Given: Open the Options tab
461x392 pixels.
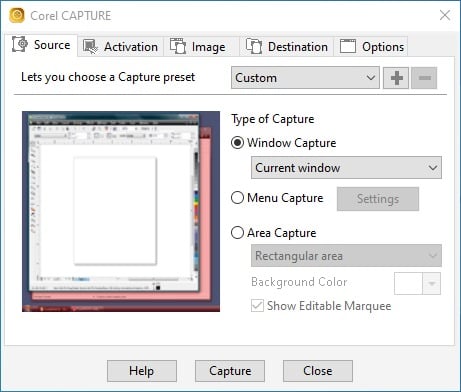Looking at the screenshot, I should (371, 47).
